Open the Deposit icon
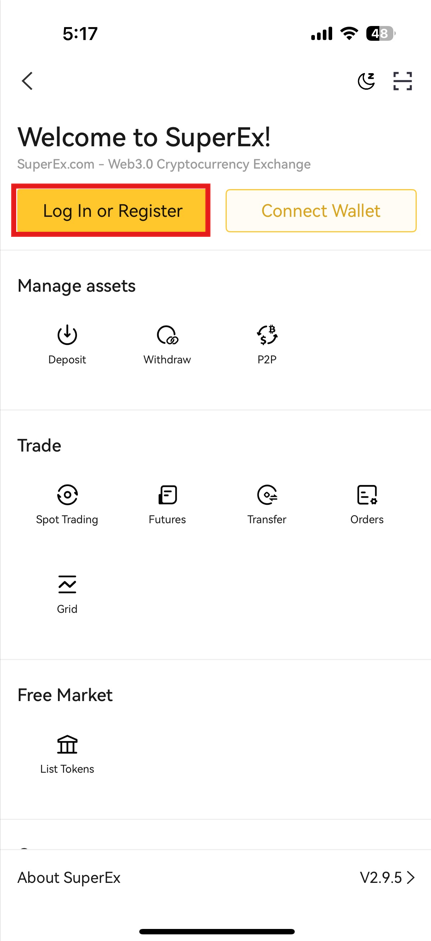Screen dimensions: 431x941 [67, 335]
